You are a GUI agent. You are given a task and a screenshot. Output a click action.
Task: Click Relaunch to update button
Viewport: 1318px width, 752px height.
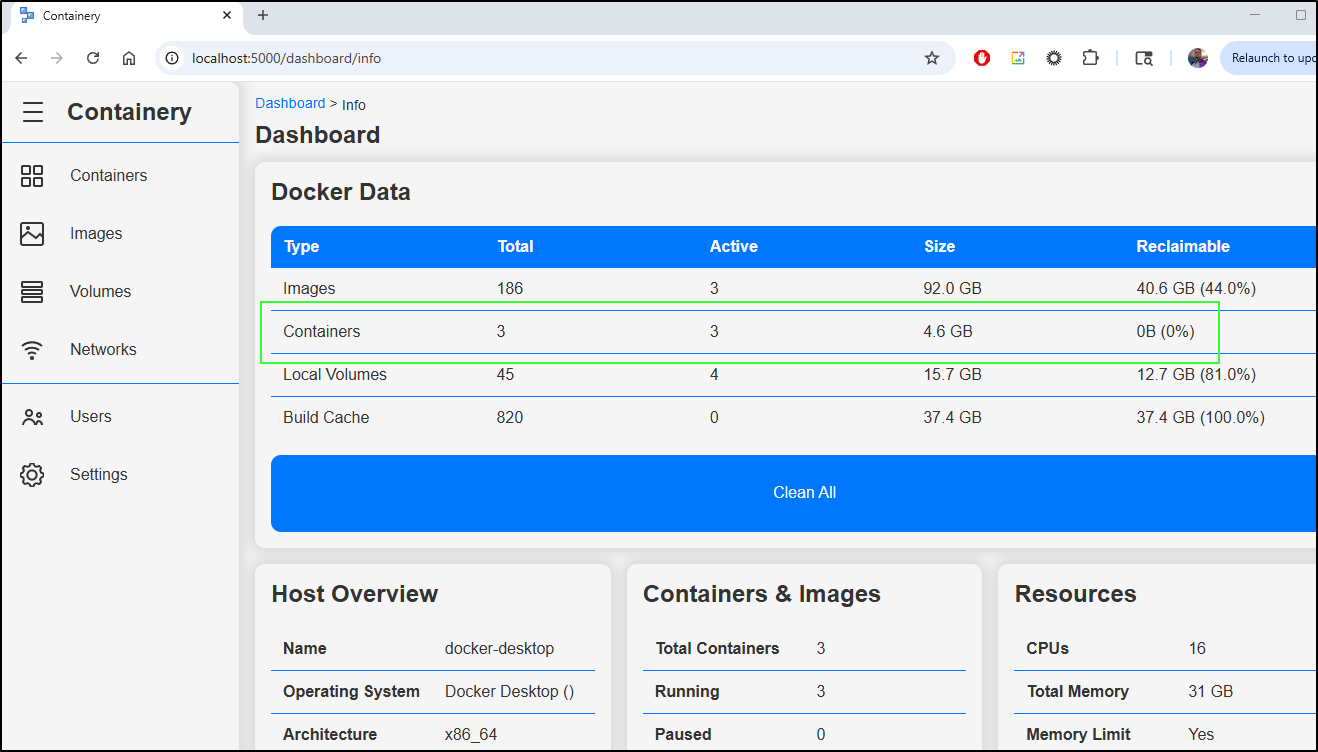pos(1270,58)
